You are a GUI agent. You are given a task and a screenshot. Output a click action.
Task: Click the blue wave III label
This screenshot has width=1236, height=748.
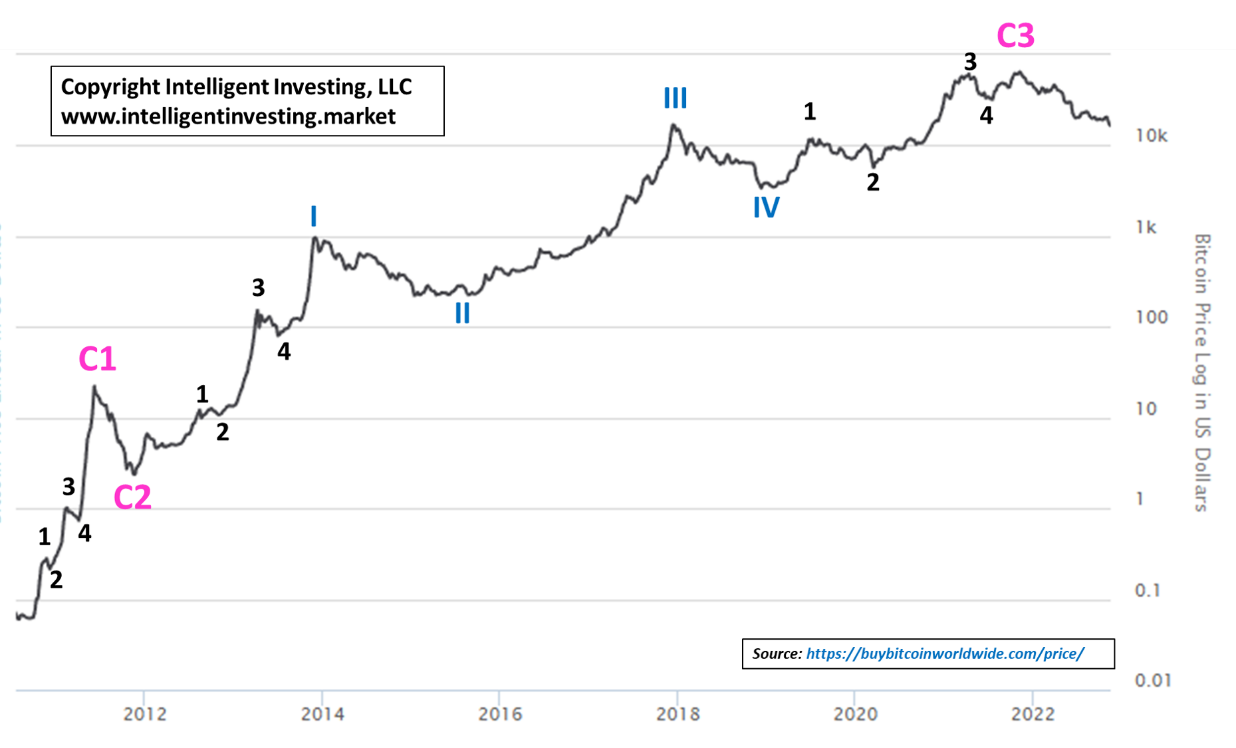(x=675, y=98)
